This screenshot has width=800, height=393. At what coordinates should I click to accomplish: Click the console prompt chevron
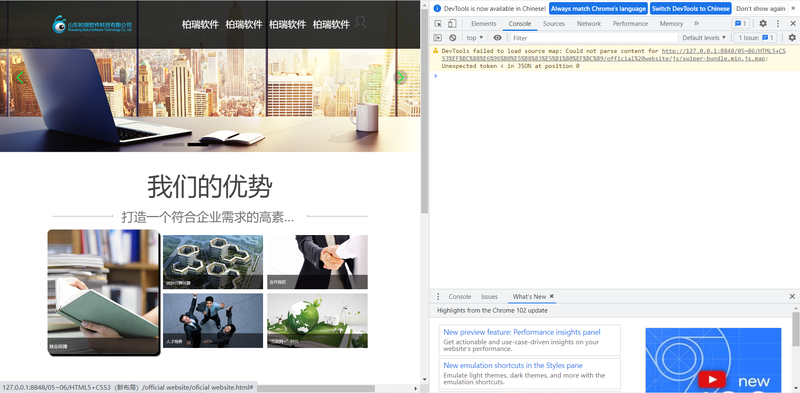[x=436, y=76]
